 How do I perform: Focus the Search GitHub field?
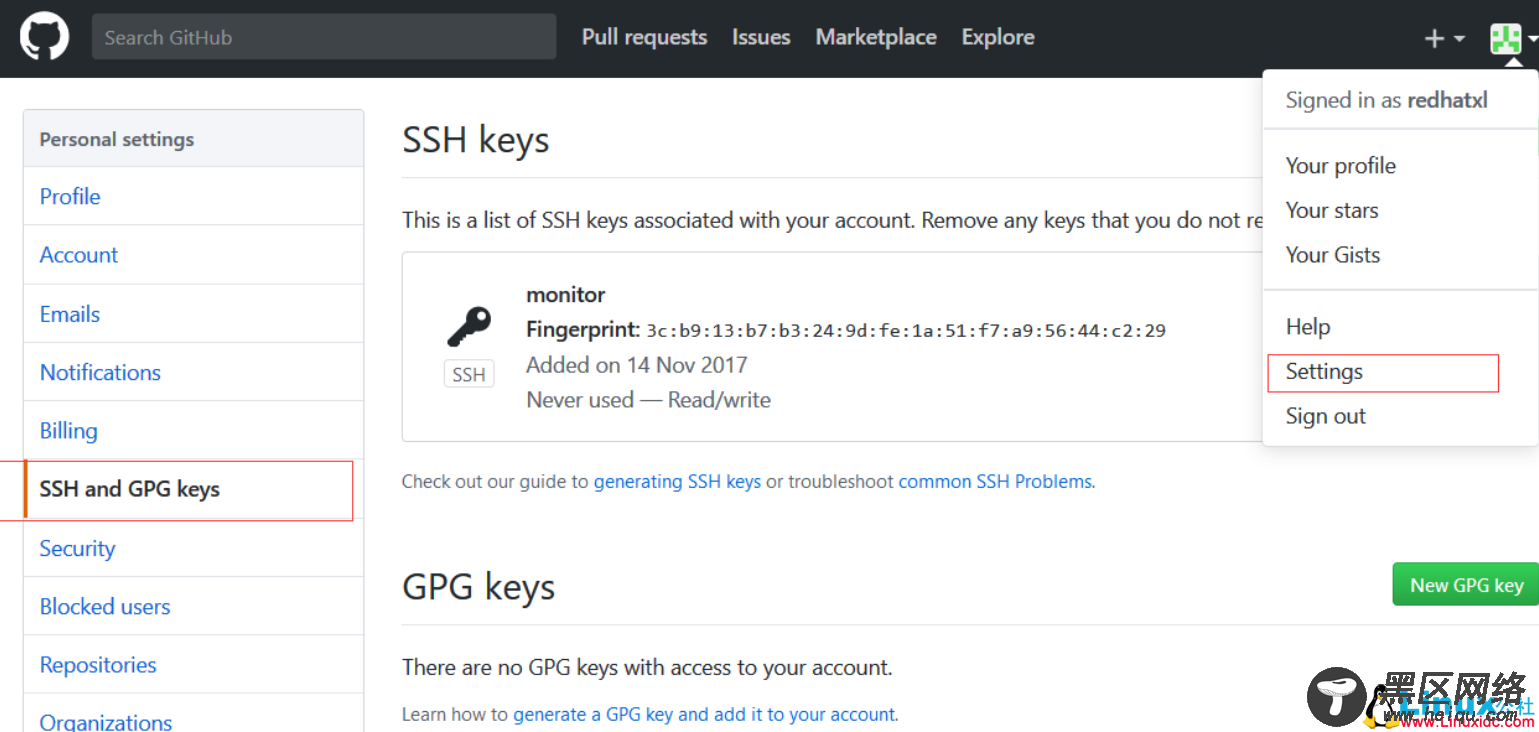324,37
